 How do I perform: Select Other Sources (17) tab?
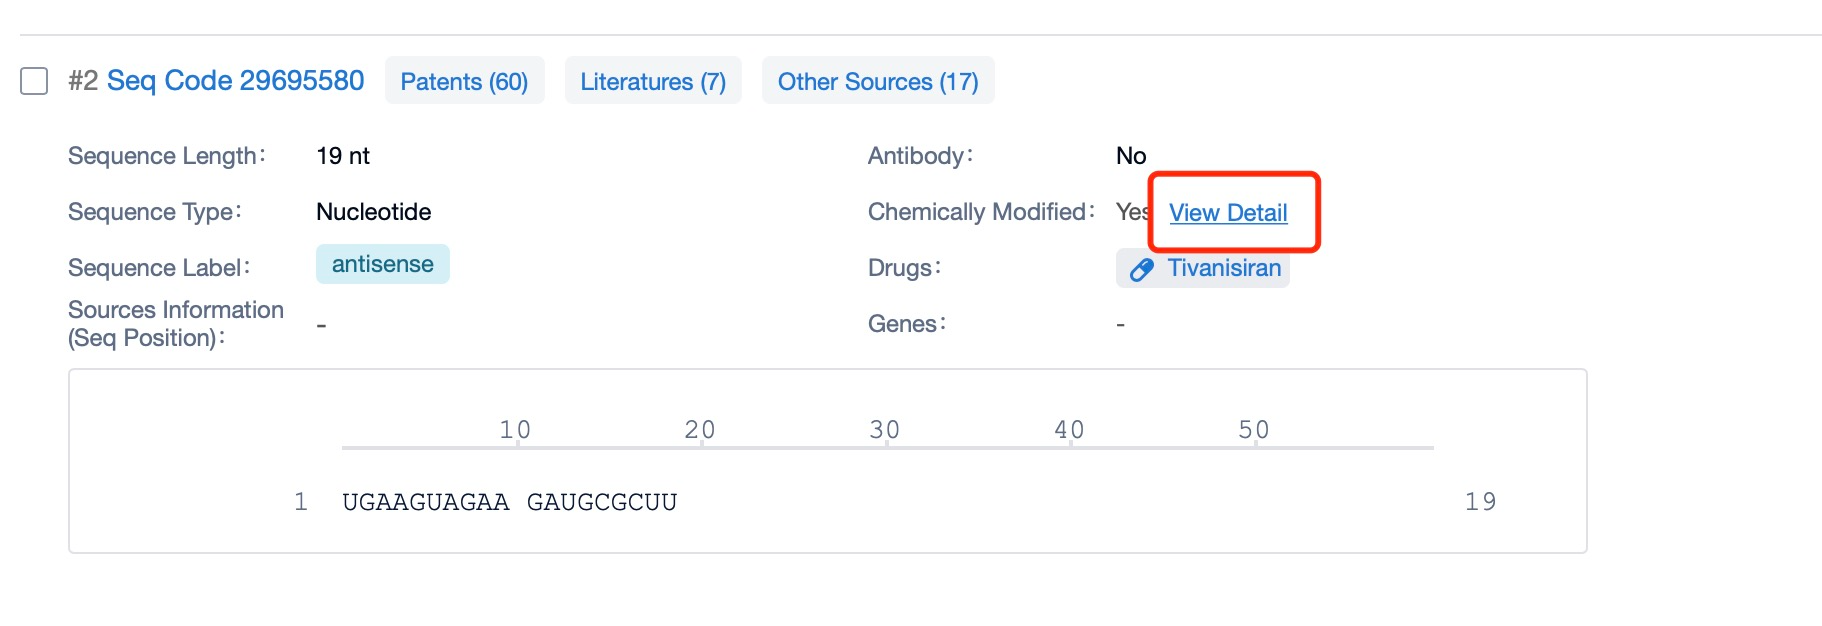878,82
